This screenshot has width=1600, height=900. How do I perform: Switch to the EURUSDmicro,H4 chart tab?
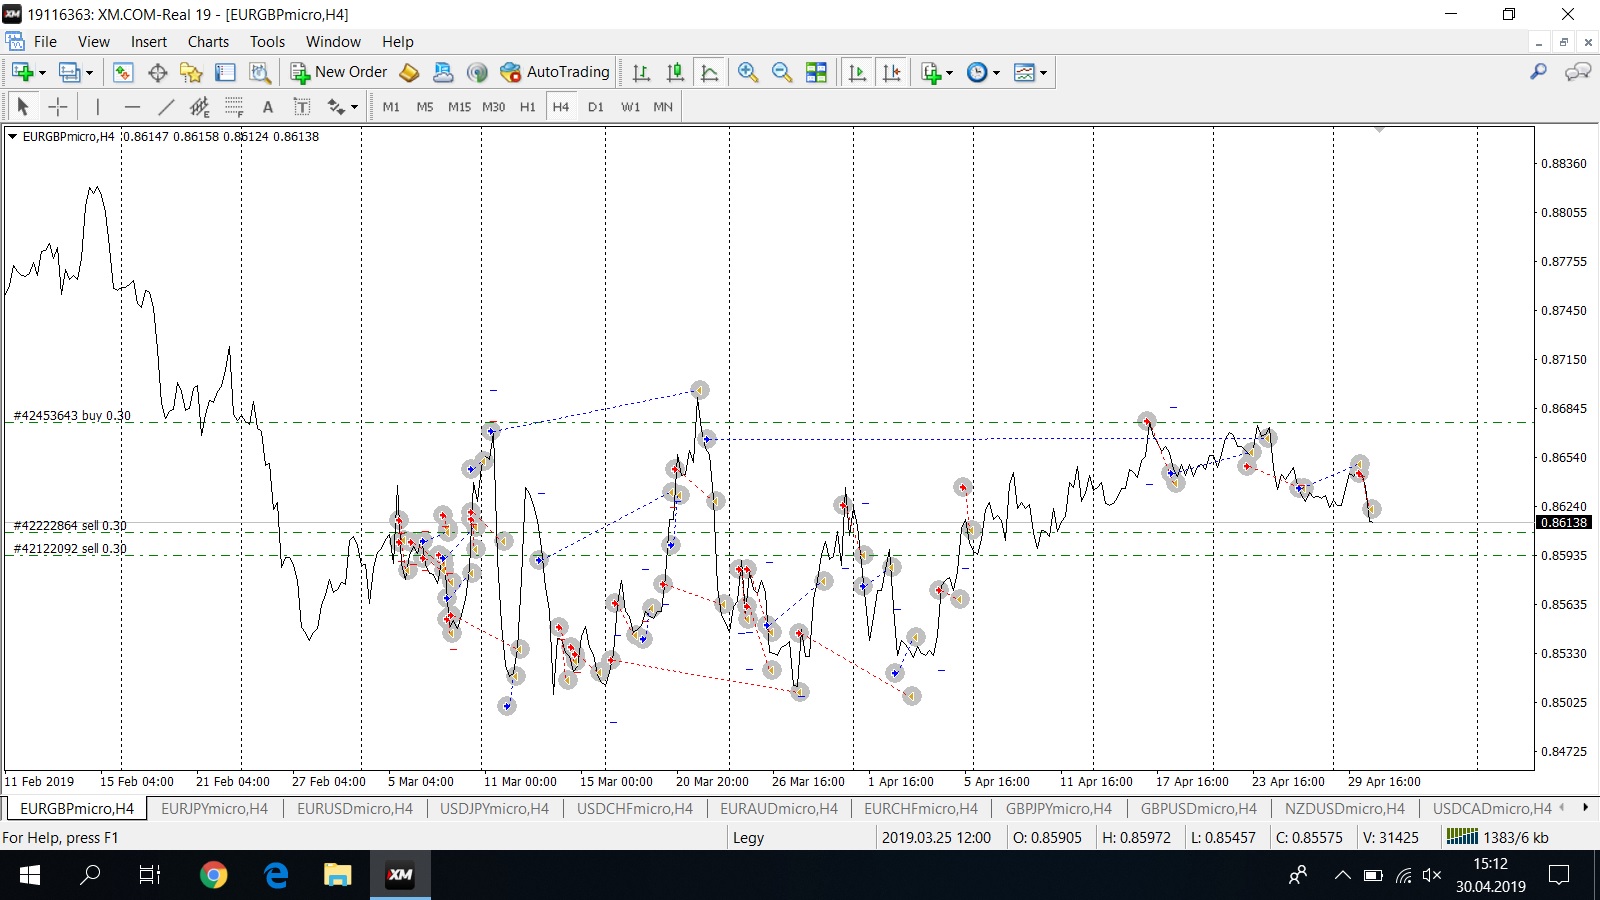[354, 809]
